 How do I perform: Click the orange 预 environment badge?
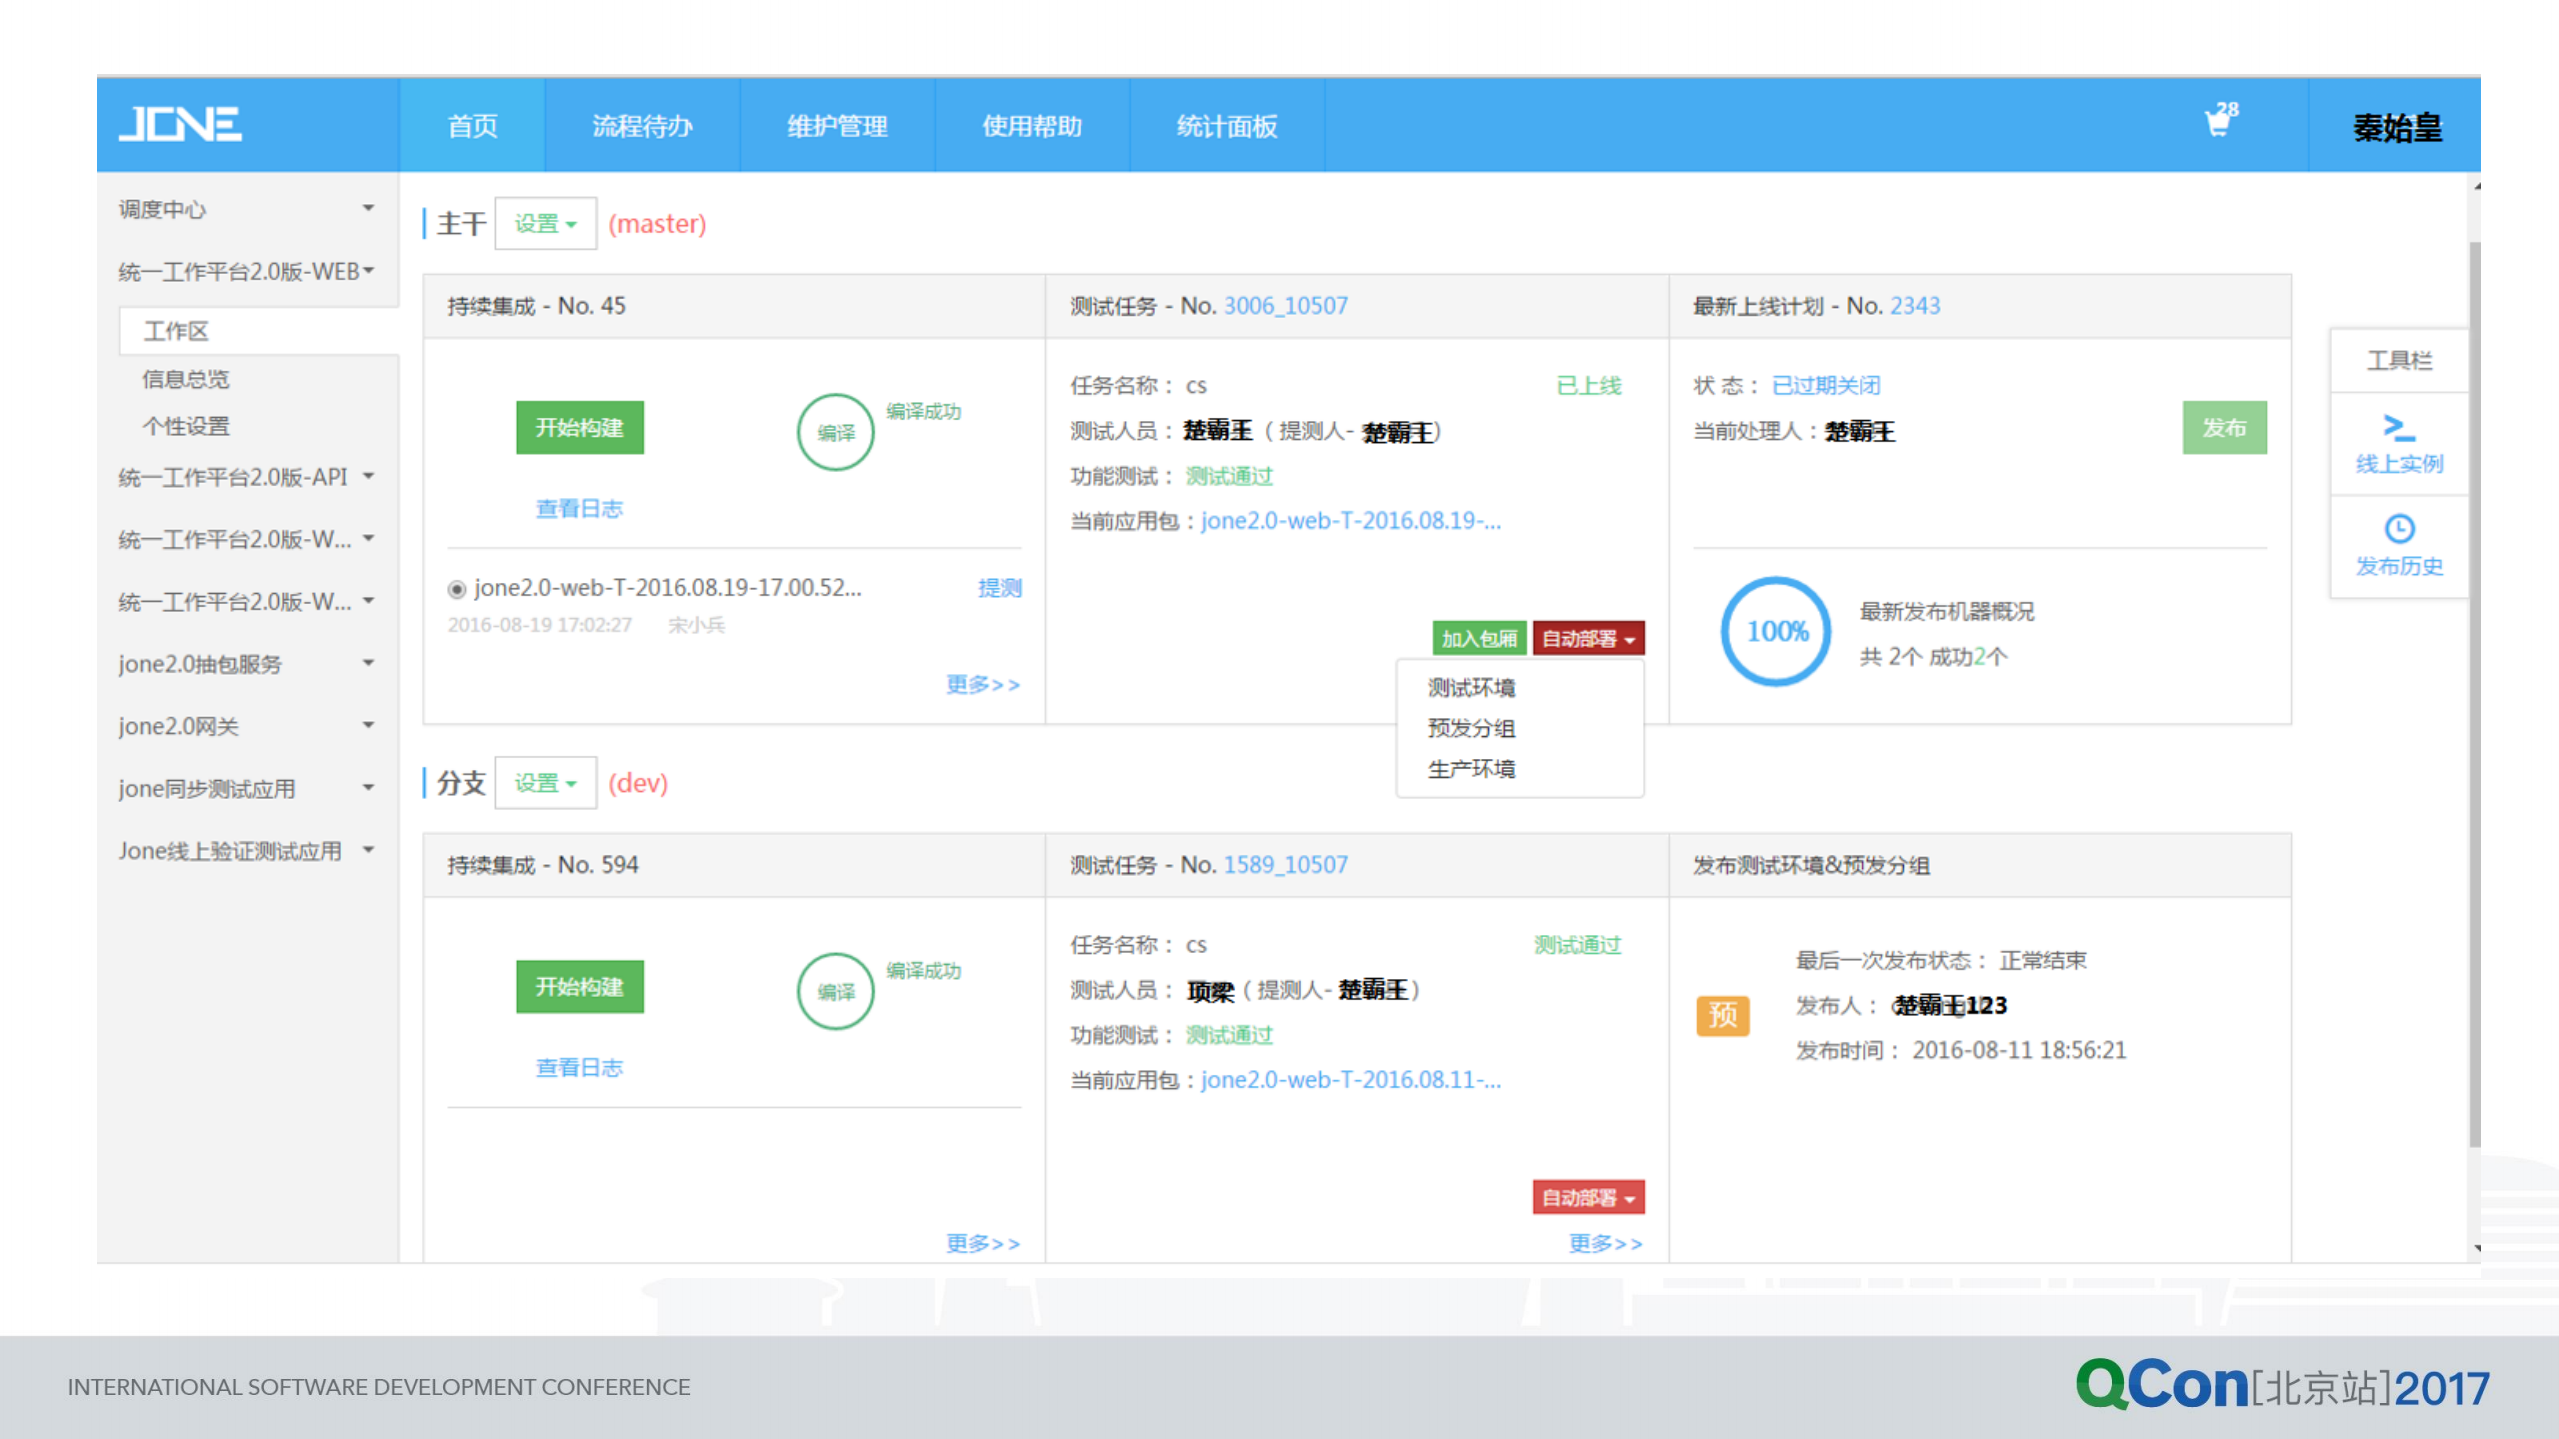click(x=1722, y=1015)
